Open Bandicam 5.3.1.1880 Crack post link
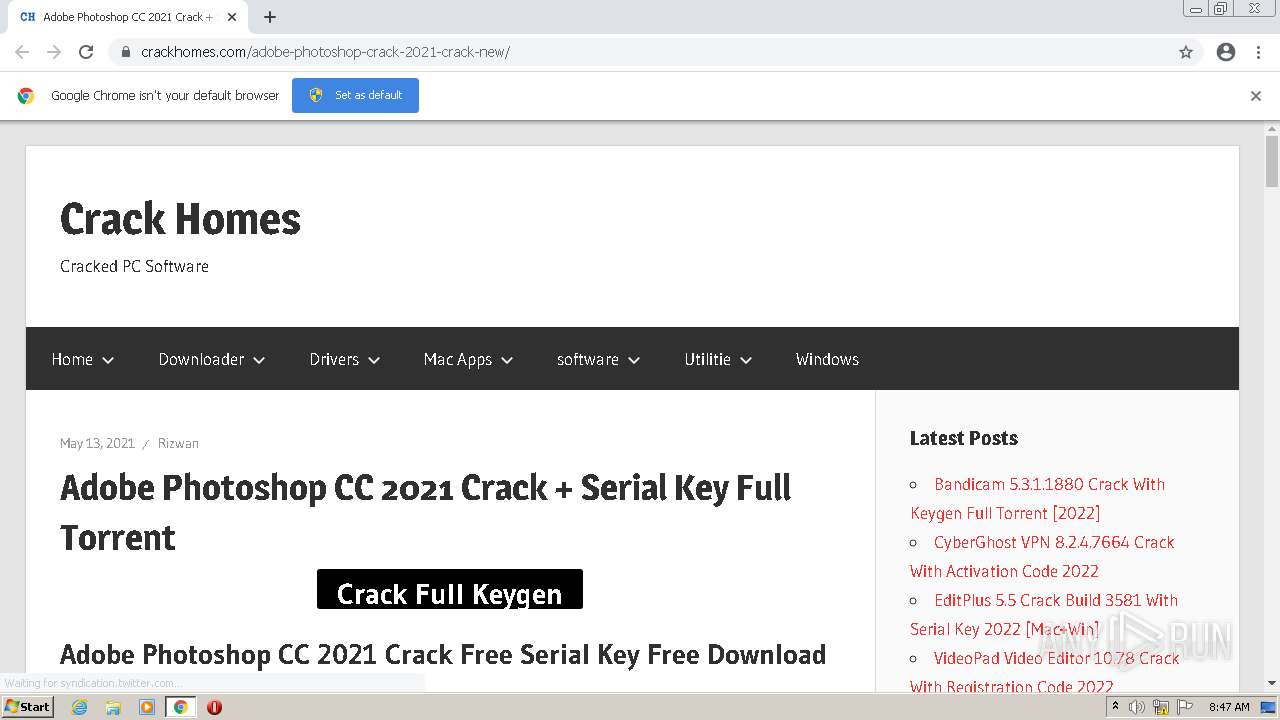Image resolution: width=1280 pixels, height=720 pixels. (x=1037, y=498)
